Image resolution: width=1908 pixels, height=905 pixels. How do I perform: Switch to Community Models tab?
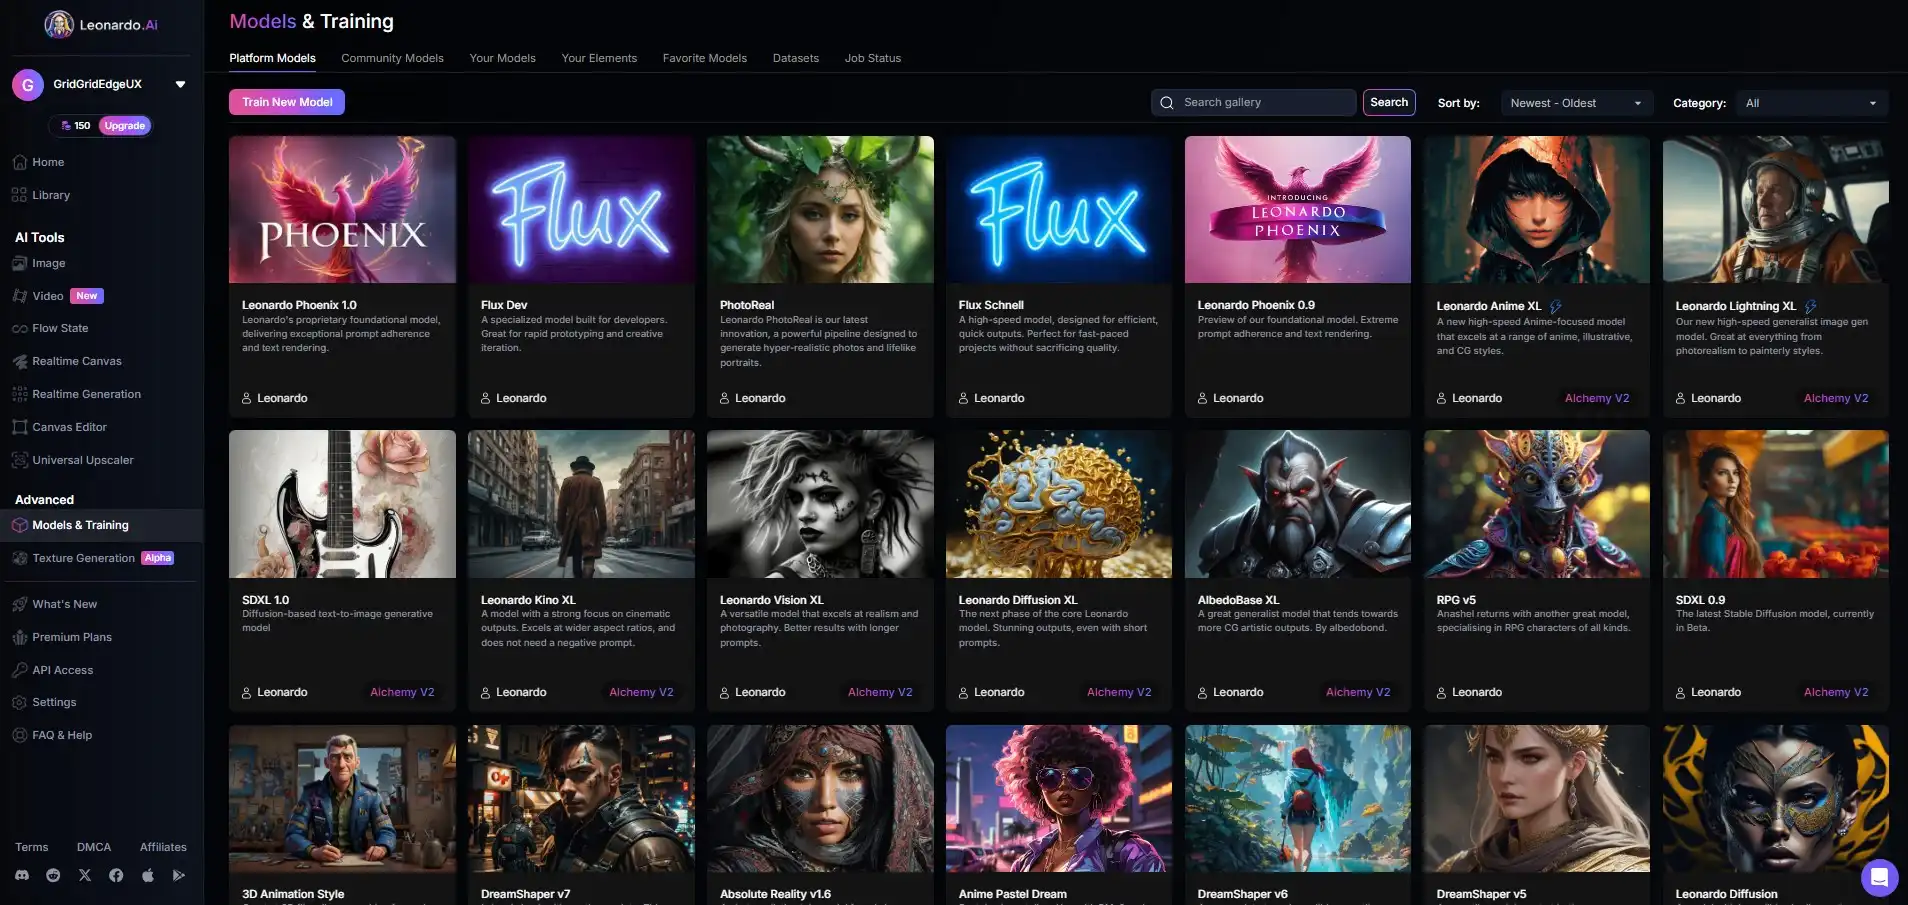[392, 58]
